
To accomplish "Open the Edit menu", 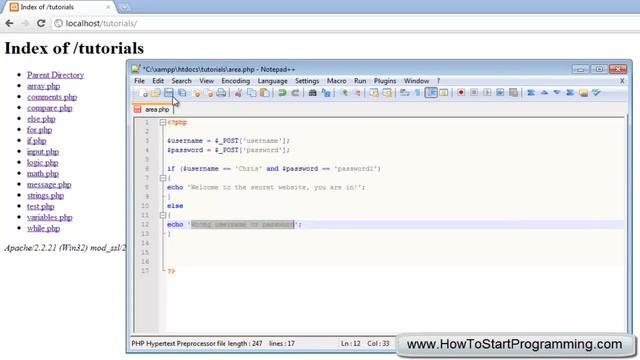I will click(158, 81).
